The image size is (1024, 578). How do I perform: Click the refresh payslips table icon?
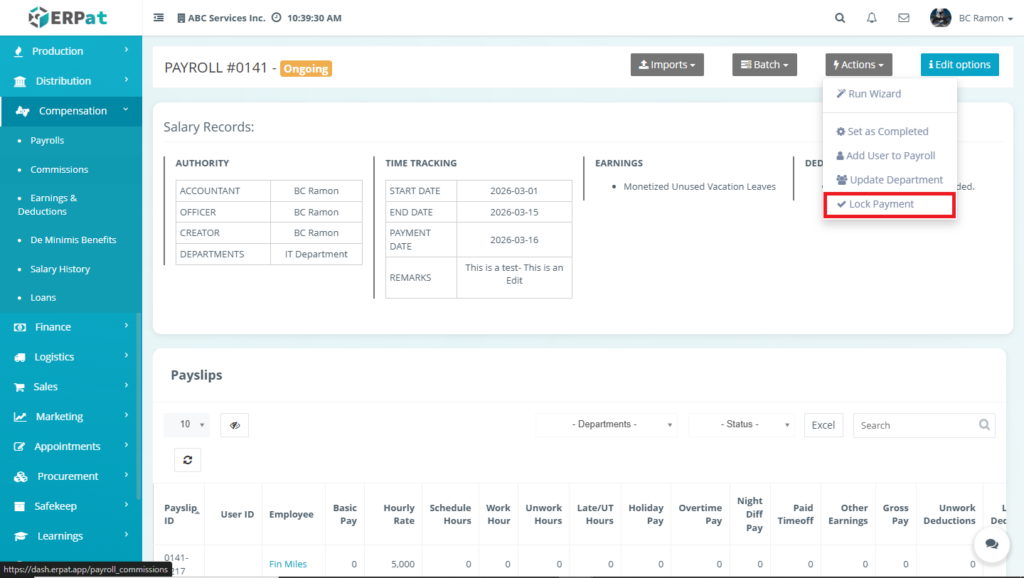187,459
